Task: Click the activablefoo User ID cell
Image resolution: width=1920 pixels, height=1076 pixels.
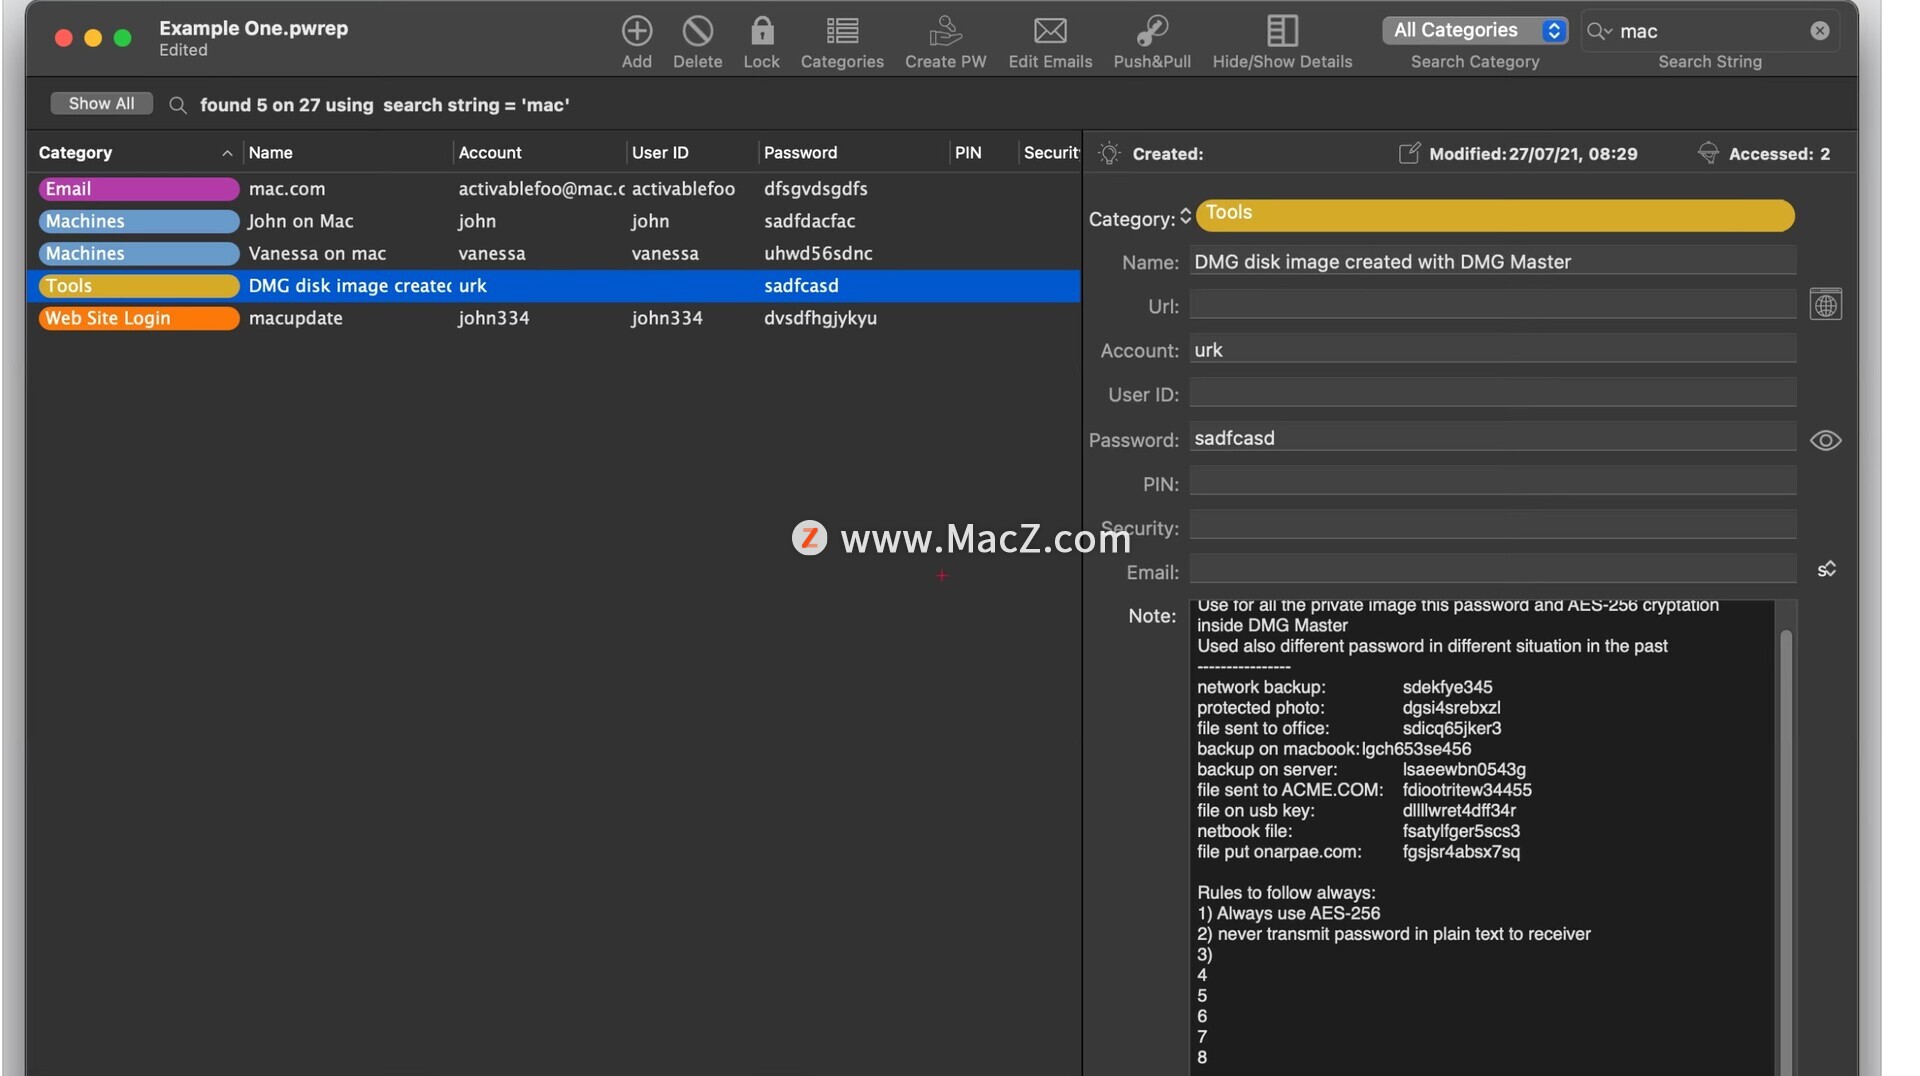Action: (683, 189)
